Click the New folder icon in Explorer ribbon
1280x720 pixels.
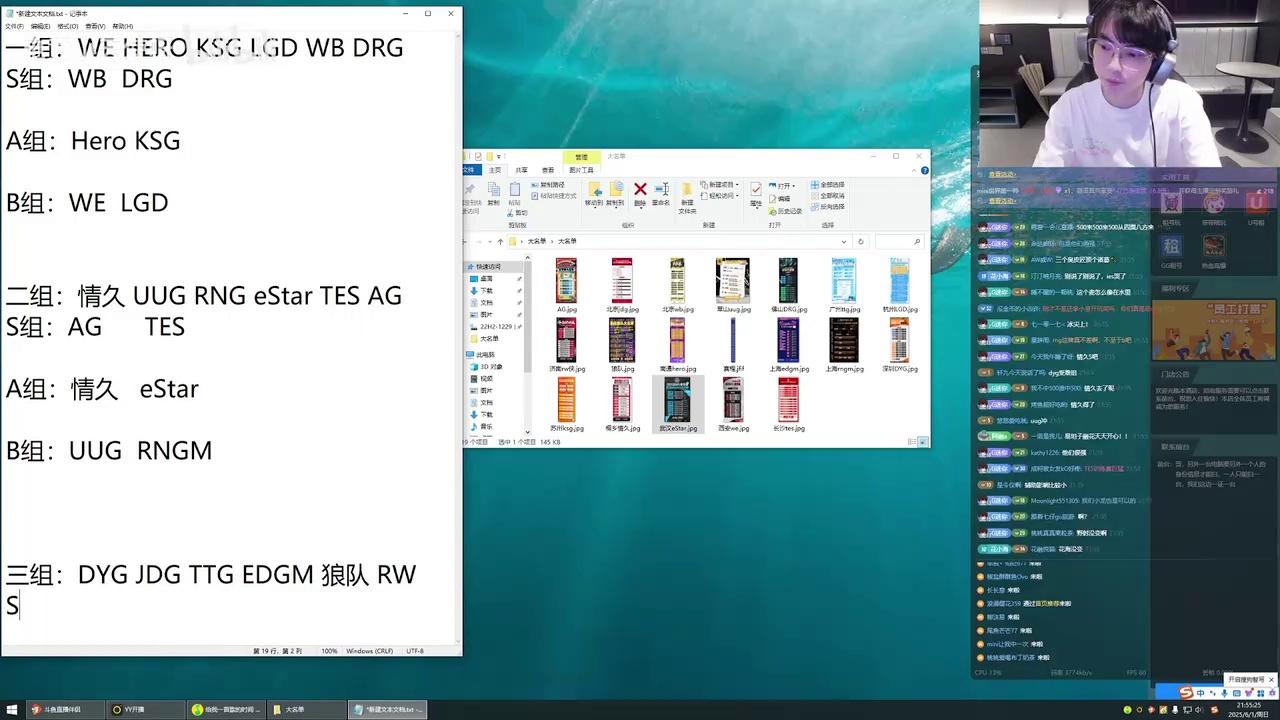pyautogui.click(x=687, y=190)
